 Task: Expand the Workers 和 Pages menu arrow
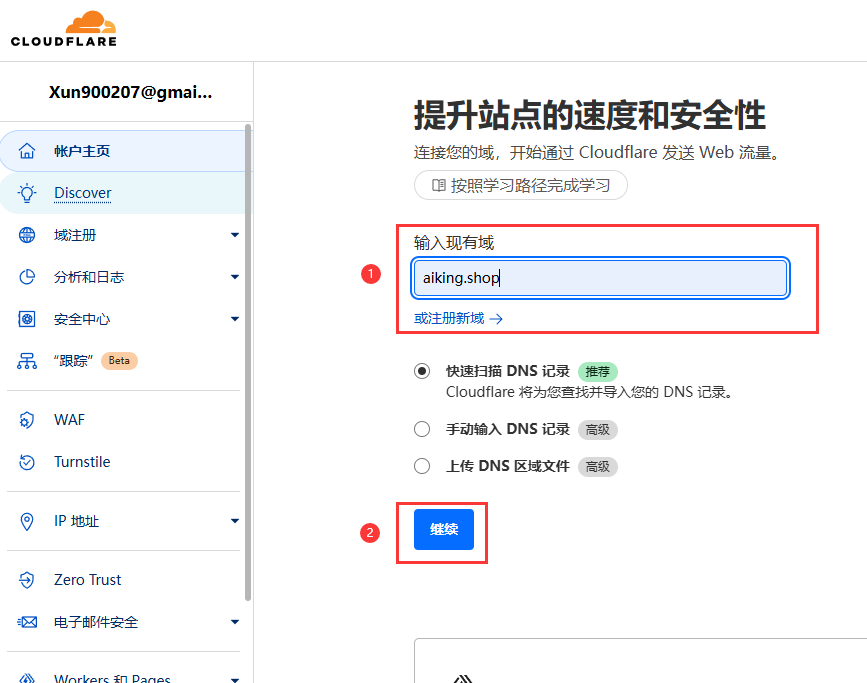[x=235, y=680]
